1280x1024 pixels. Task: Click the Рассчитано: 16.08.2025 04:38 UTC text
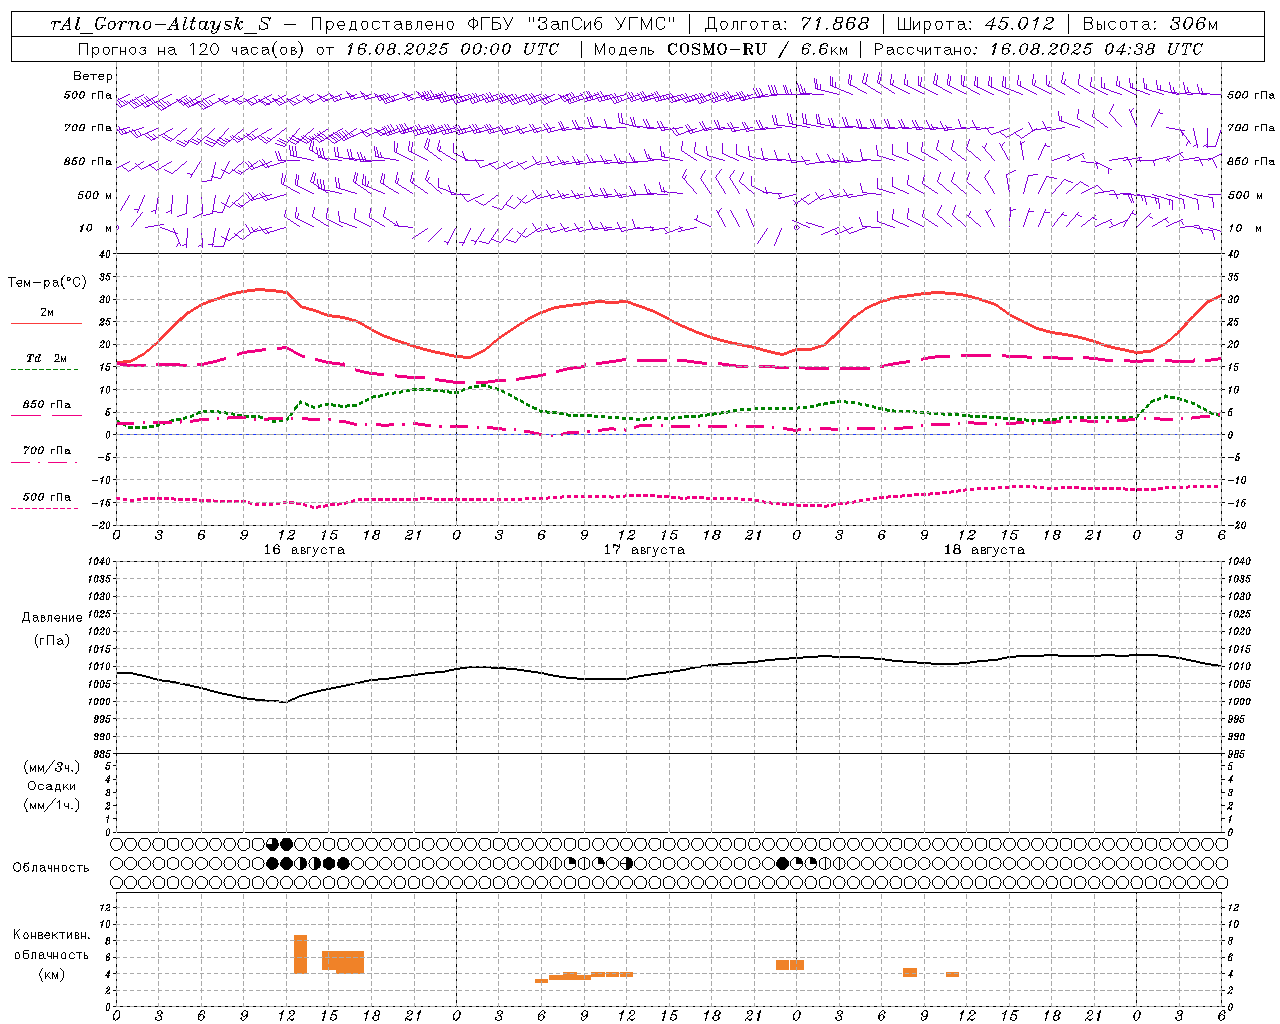click(x=1038, y=49)
